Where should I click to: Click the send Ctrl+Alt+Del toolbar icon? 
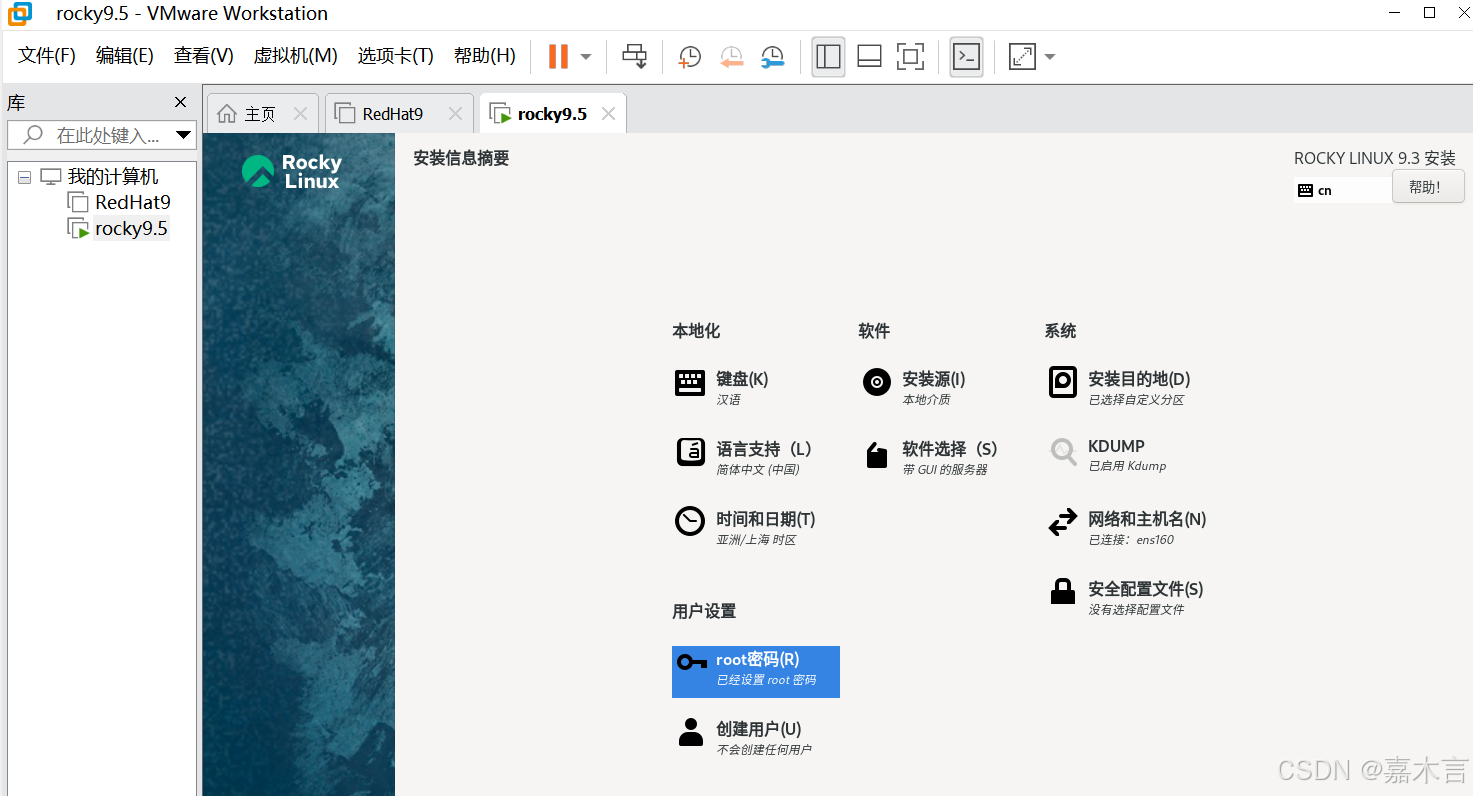tap(634, 57)
